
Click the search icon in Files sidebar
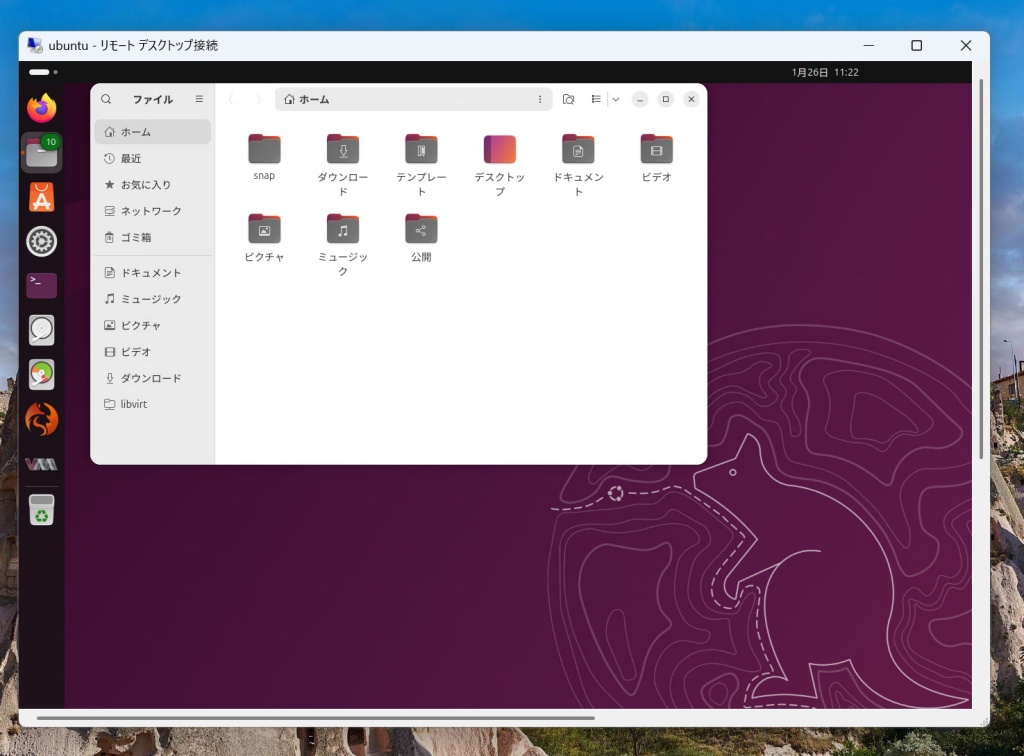[106, 99]
